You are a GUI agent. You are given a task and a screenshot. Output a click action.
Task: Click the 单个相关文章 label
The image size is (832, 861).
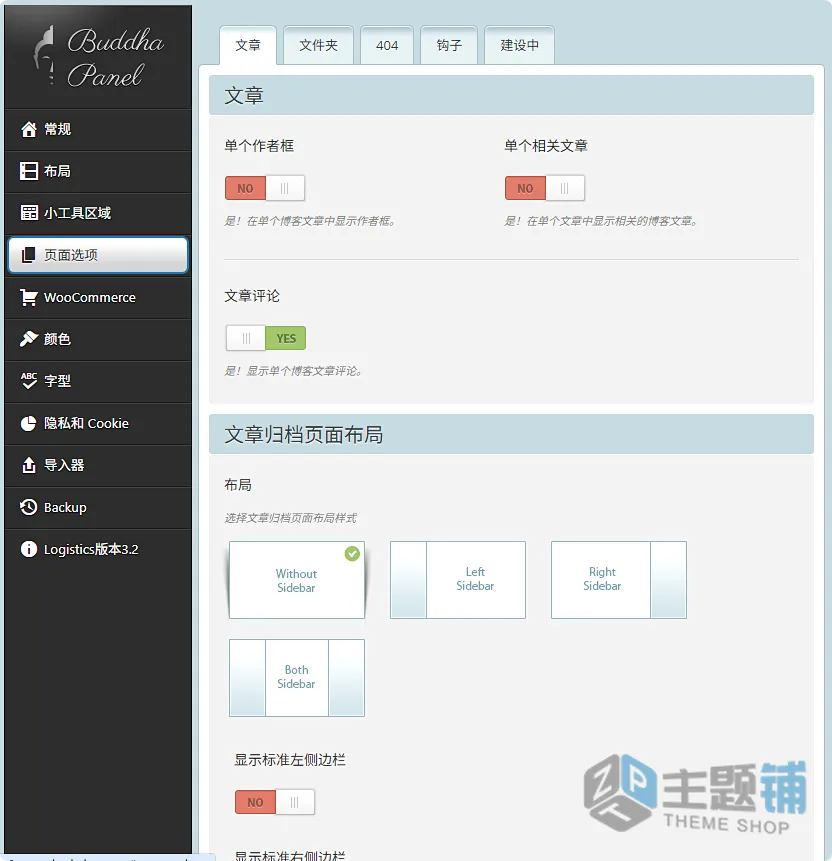click(546, 146)
